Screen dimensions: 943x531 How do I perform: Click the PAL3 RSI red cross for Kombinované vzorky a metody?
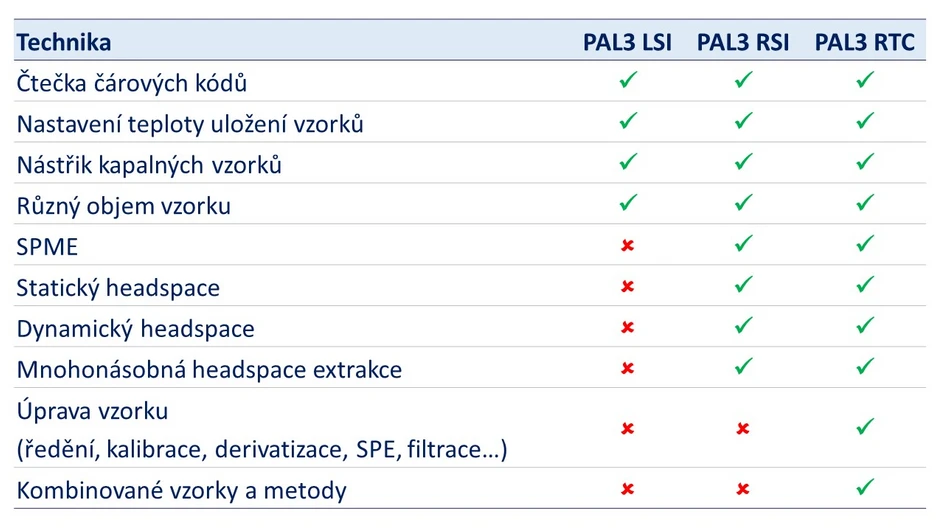click(x=743, y=490)
